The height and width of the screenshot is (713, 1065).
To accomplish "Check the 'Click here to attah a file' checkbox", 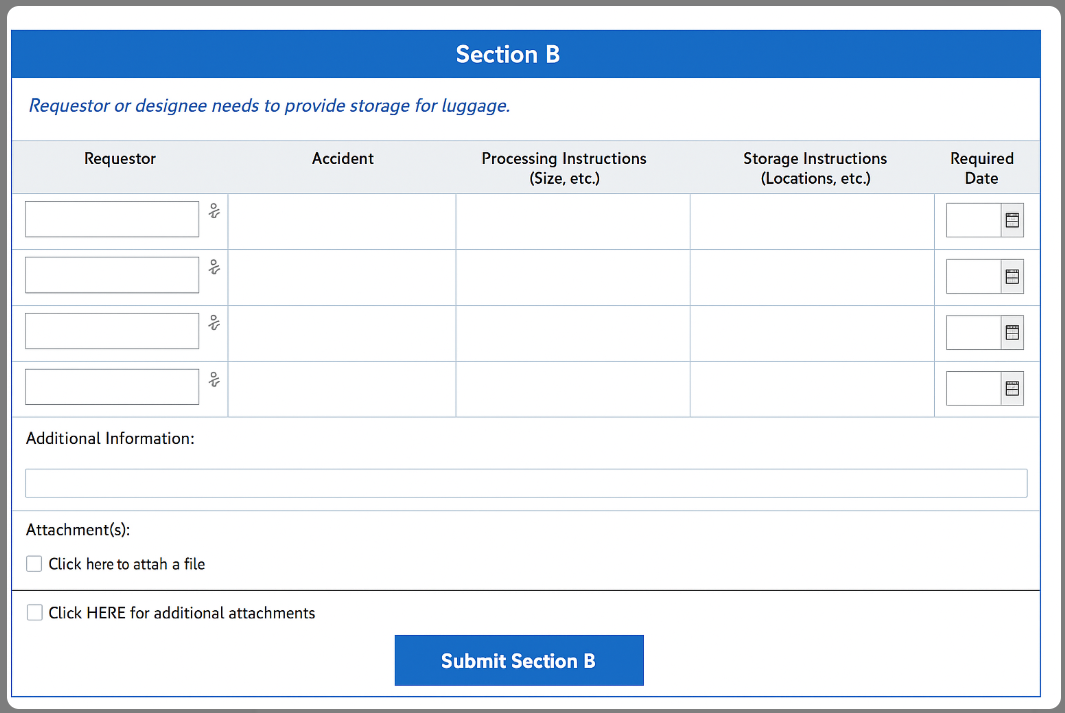I will click(34, 564).
